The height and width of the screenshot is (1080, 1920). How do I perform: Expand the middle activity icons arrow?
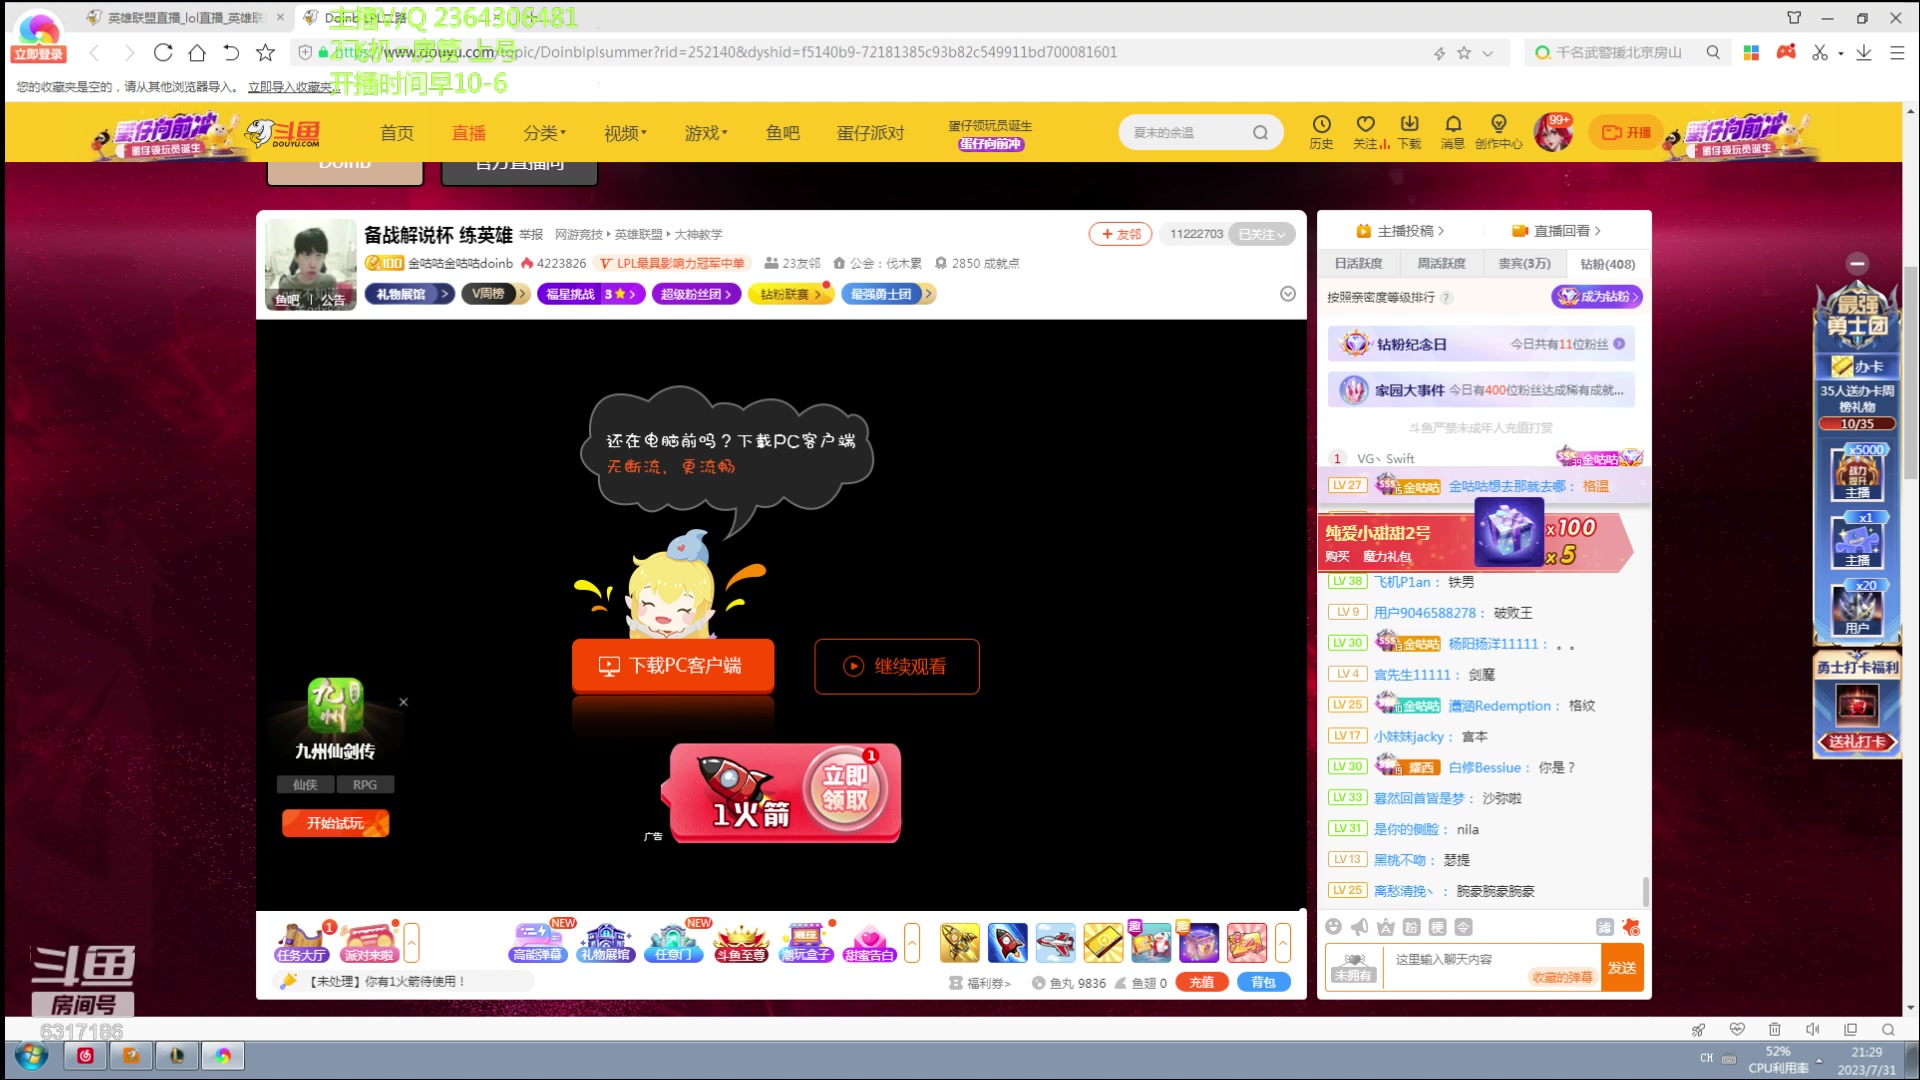click(x=912, y=942)
